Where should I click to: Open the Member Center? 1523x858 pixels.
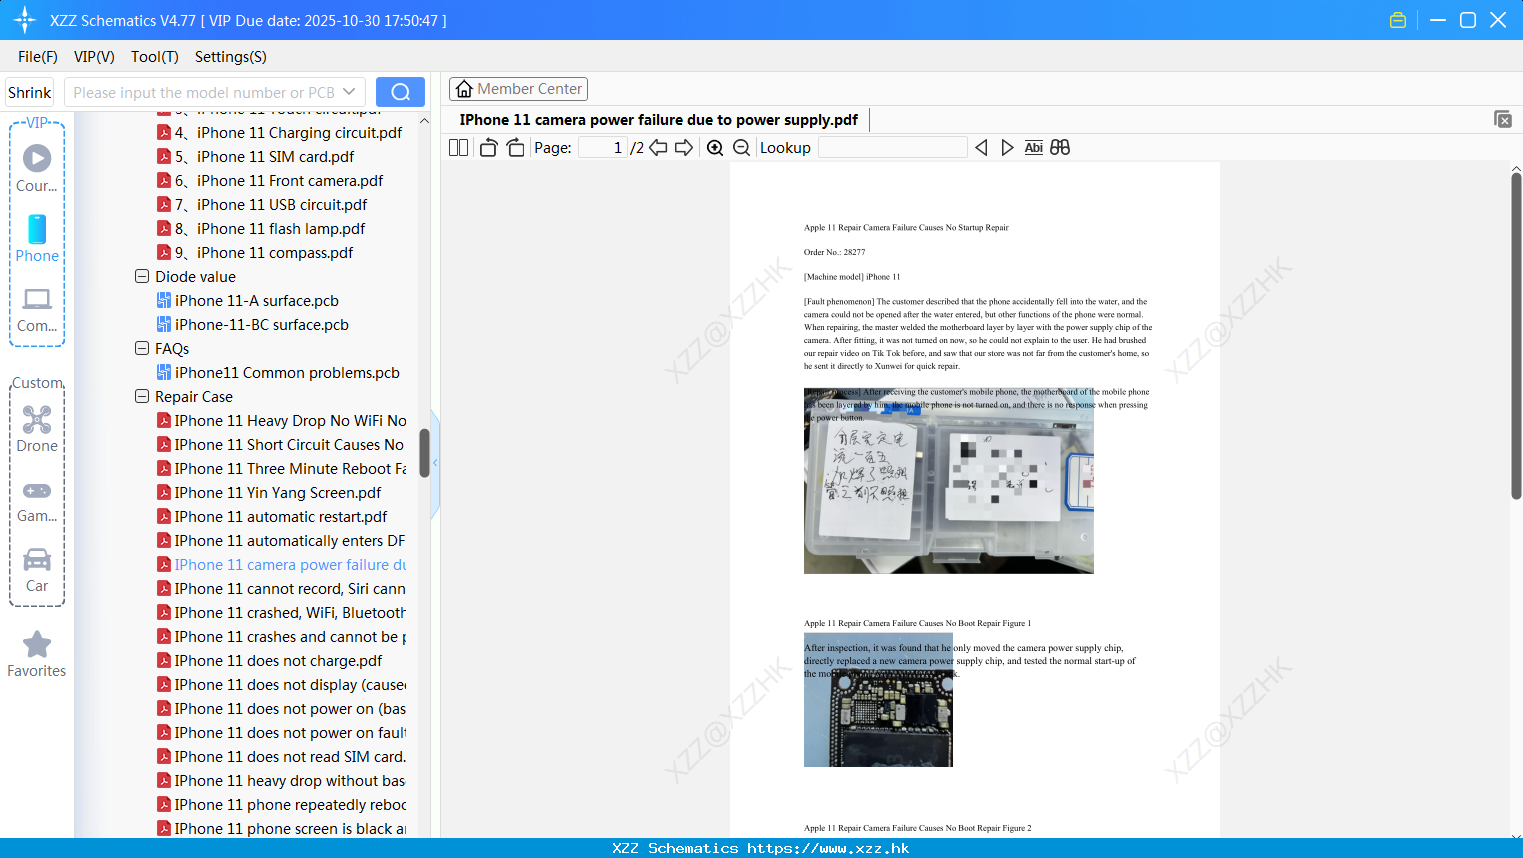518,89
